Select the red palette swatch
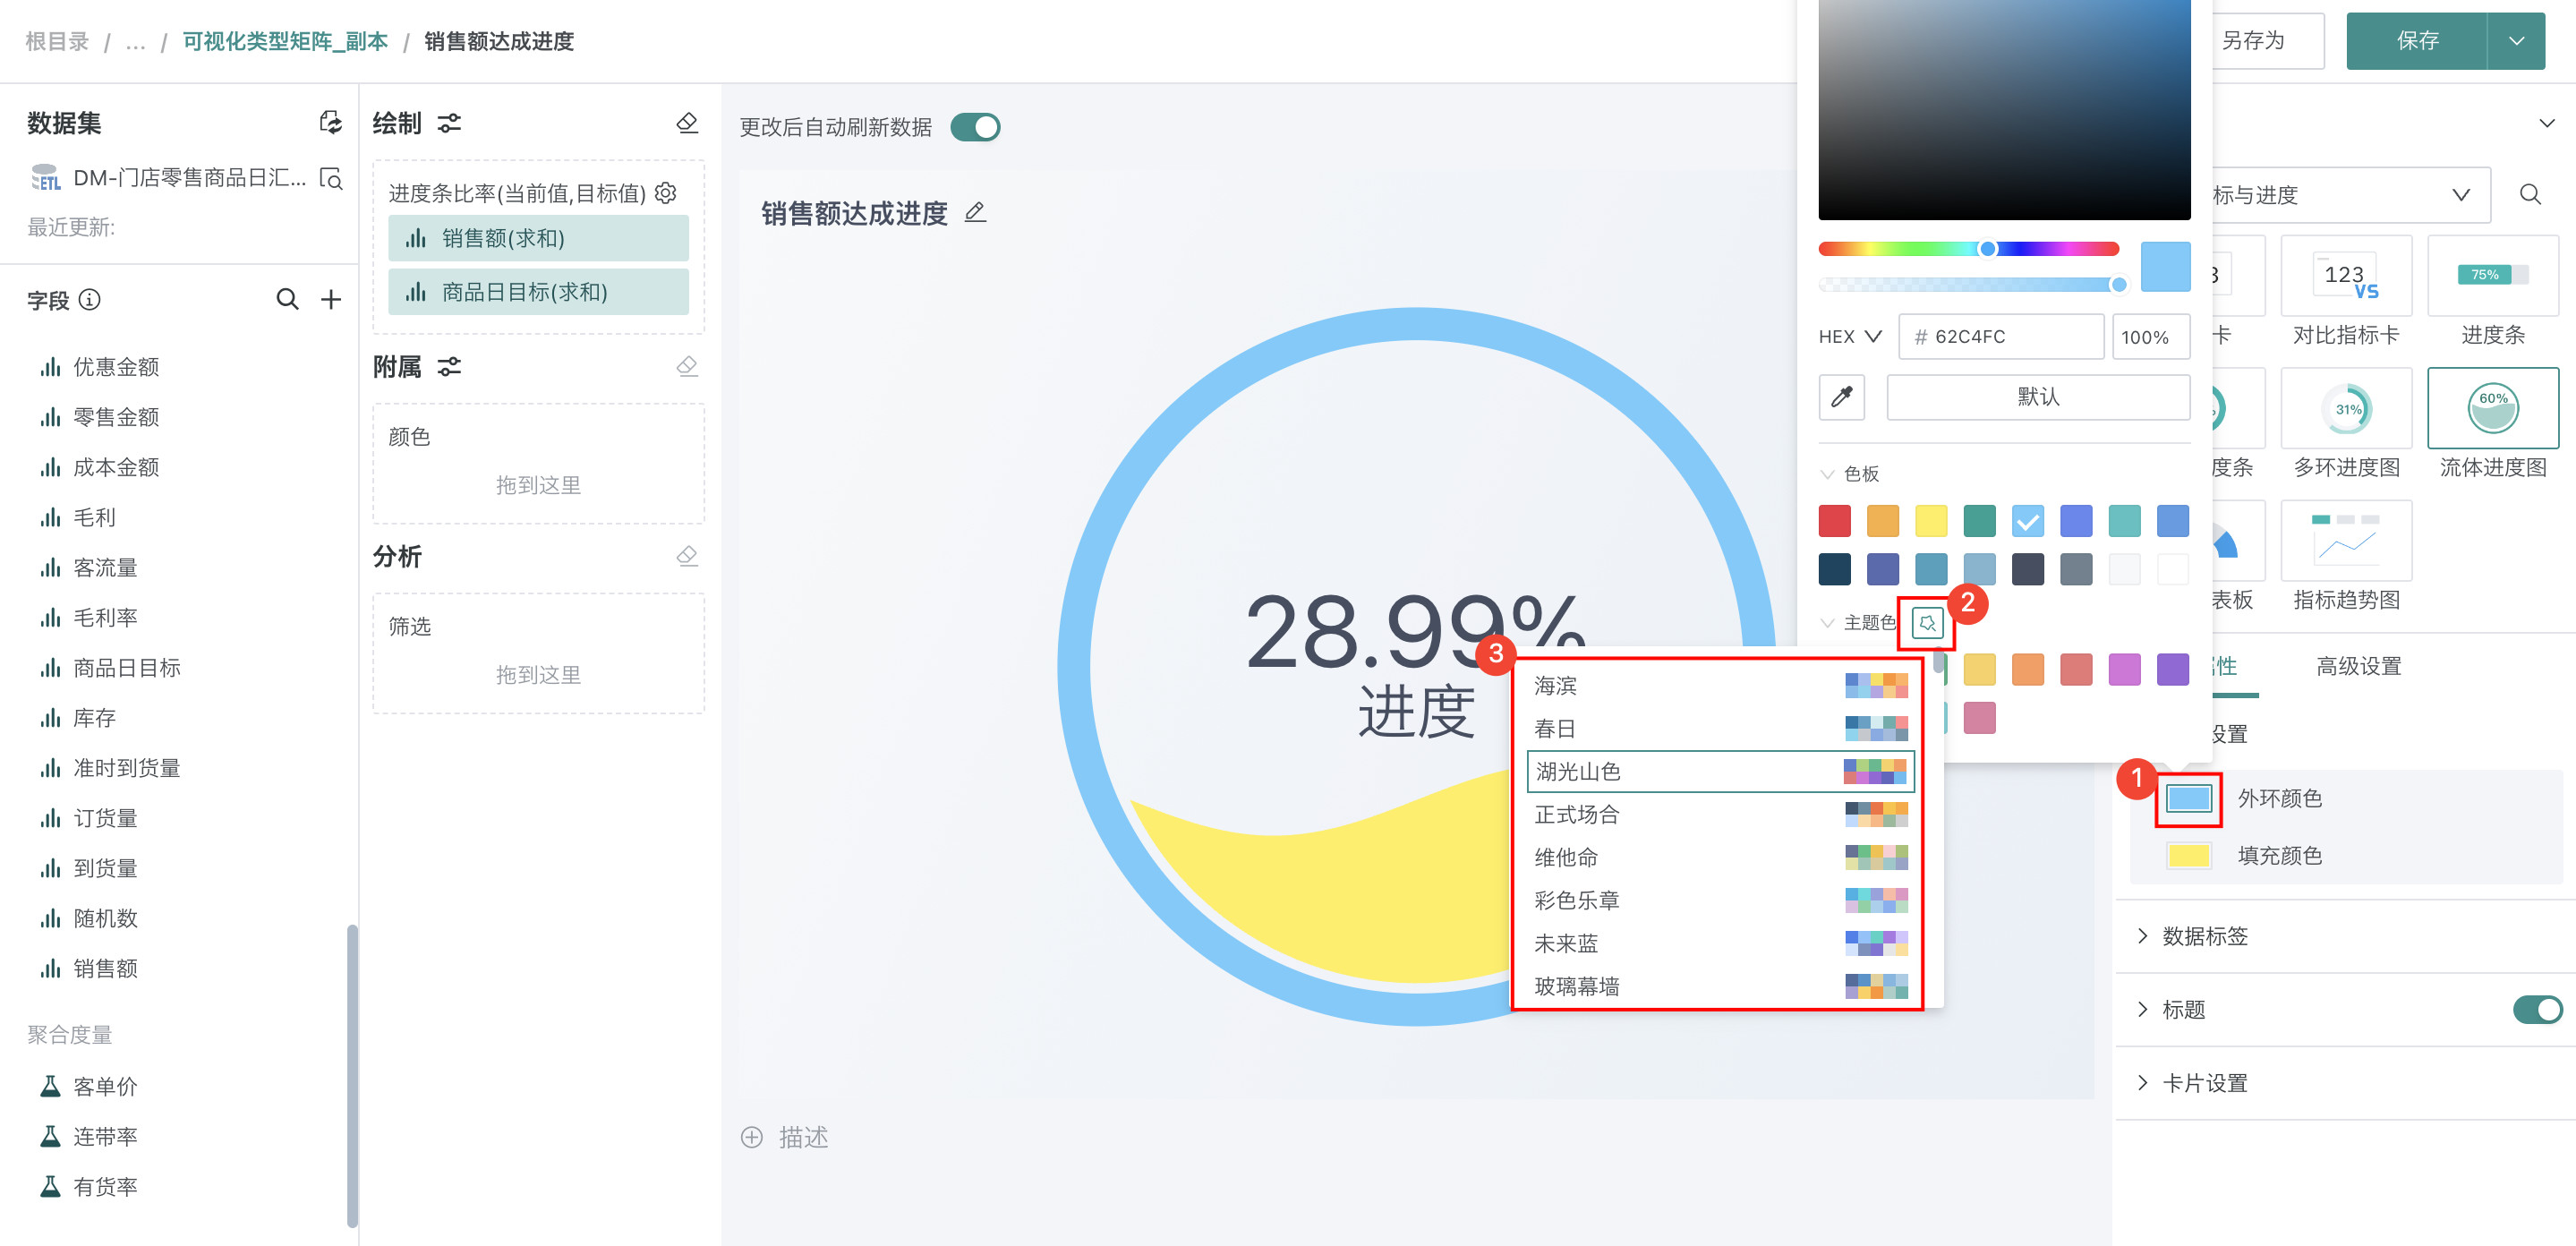The height and width of the screenshot is (1246, 2576). coord(1834,521)
